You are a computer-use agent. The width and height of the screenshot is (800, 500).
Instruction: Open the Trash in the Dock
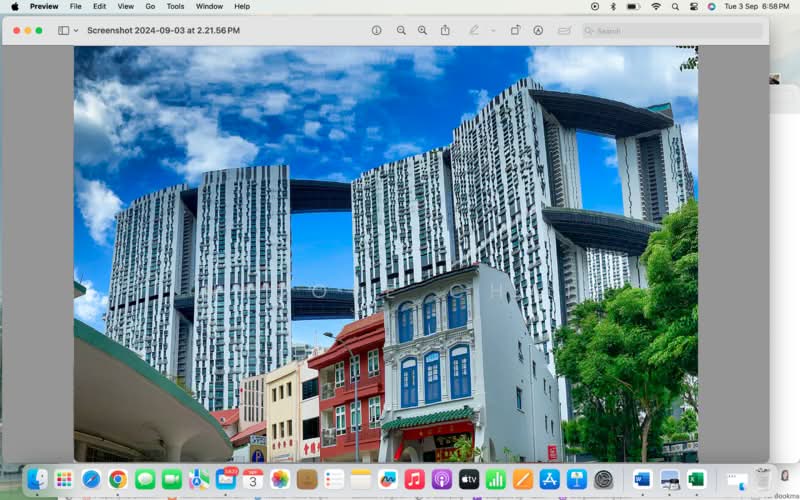click(763, 480)
